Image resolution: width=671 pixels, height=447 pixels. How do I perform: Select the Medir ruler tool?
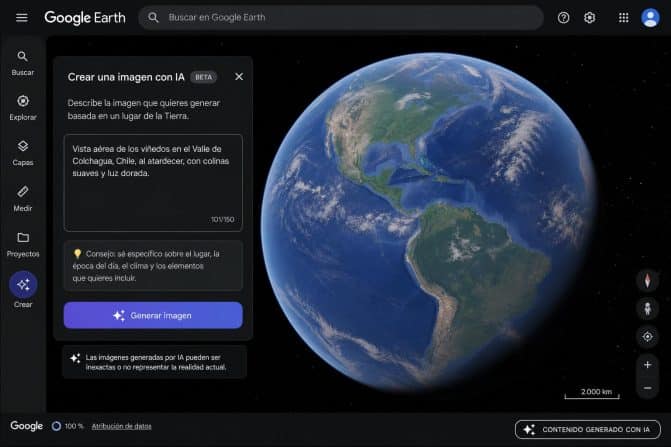23,199
